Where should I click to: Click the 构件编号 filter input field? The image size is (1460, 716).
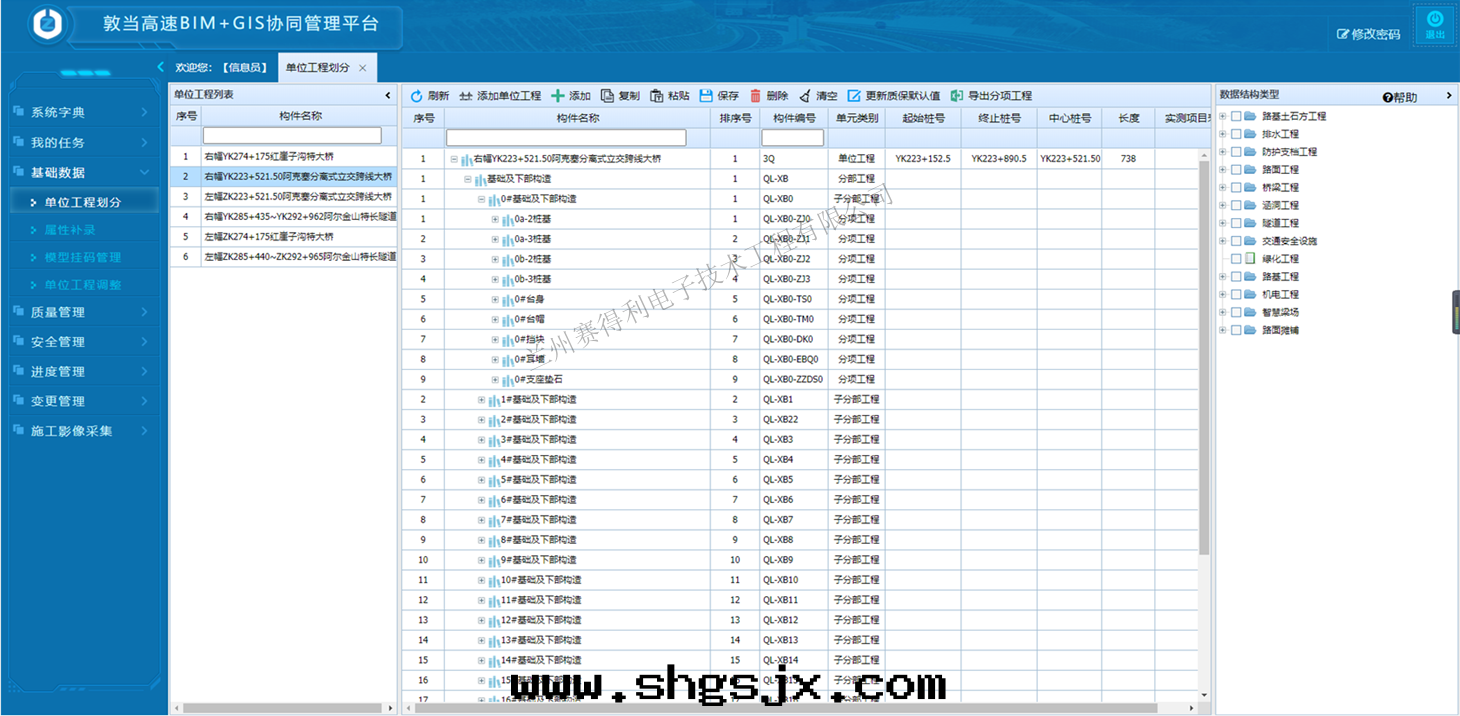(792, 138)
